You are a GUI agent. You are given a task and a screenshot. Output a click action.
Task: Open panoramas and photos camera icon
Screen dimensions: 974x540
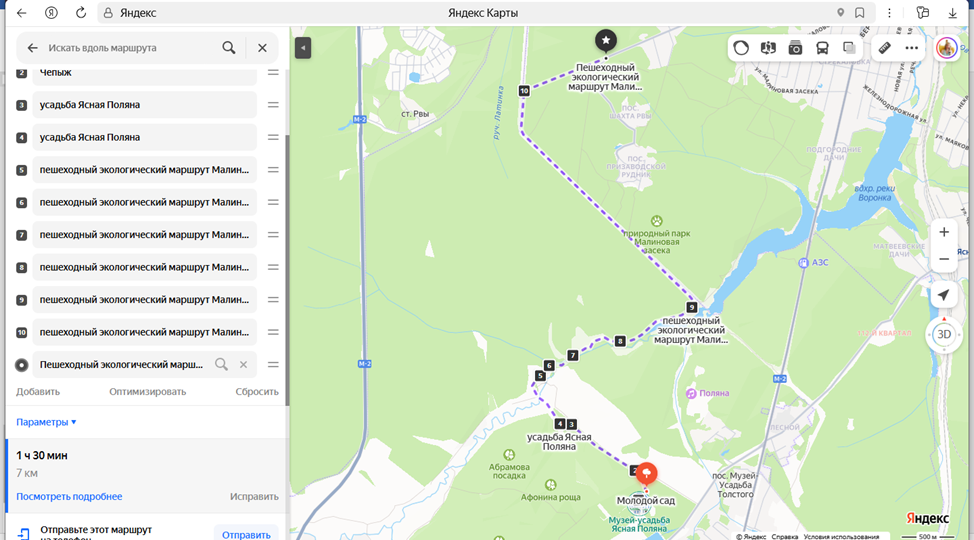pos(795,48)
